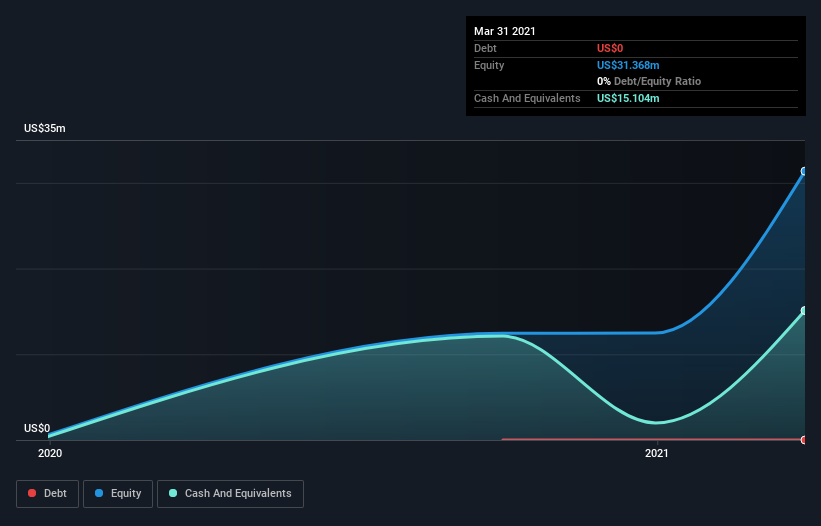
Task: Click the Debt label in the tooltip
Action: 485,48
